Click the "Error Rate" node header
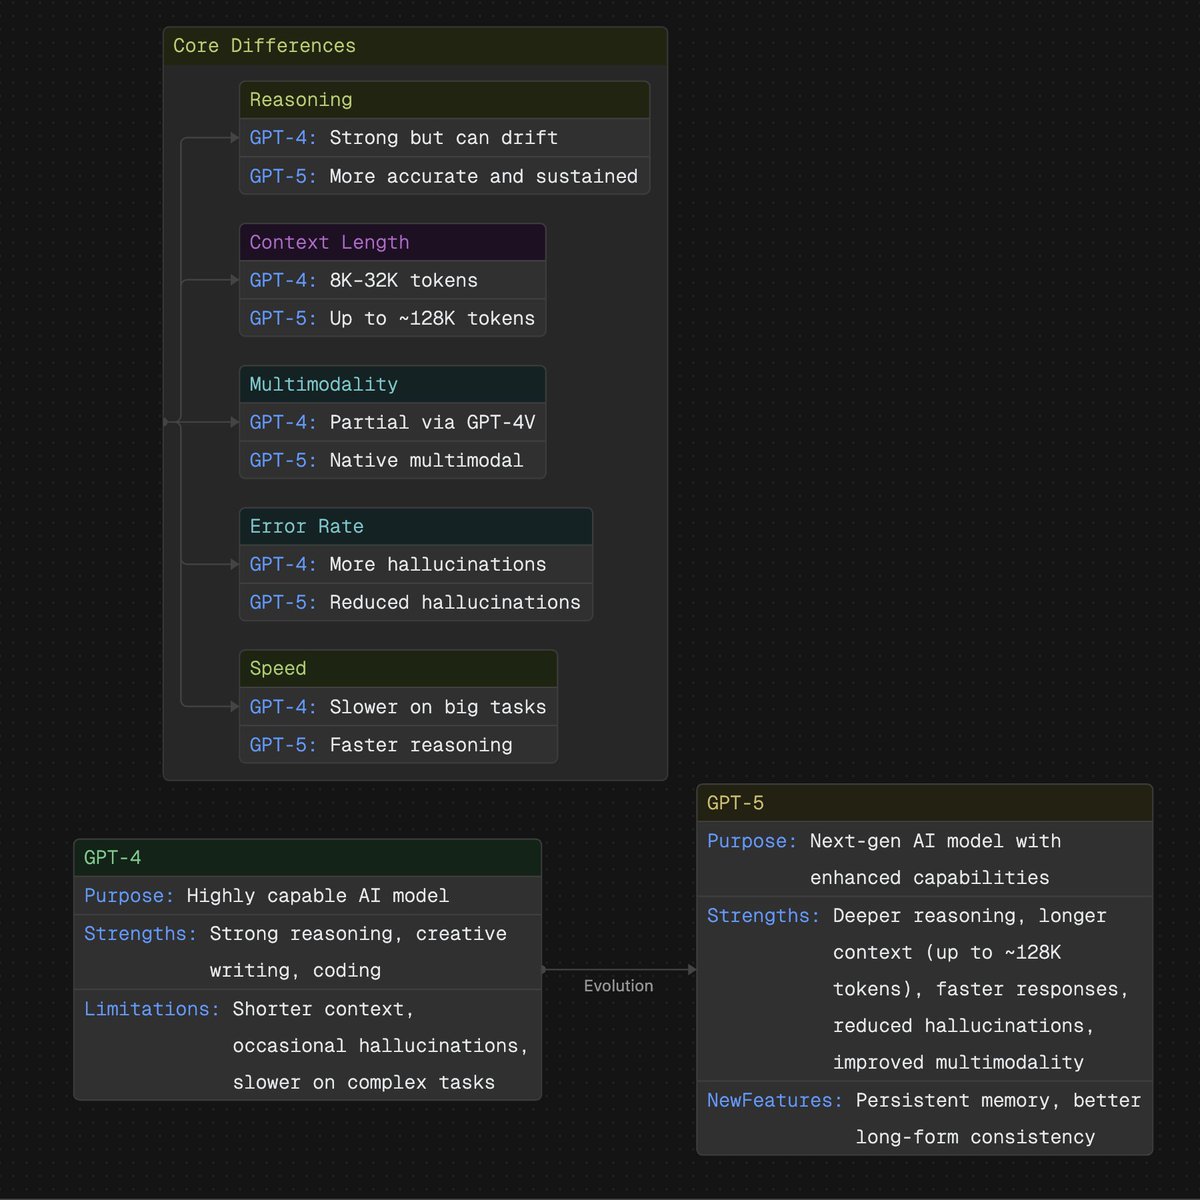1200x1200 pixels. pyautogui.click(x=416, y=526)
